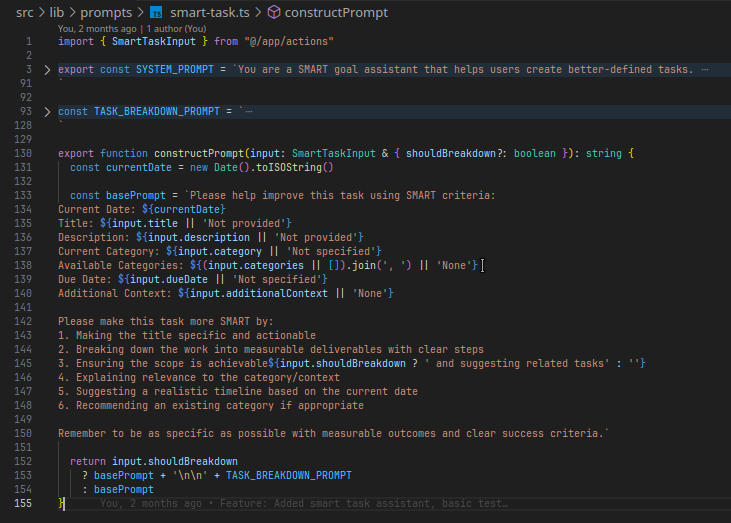Viewport: 731px width, 523px height.
Task: Click 'input.category' on line 137
Action: click(220, 251)
